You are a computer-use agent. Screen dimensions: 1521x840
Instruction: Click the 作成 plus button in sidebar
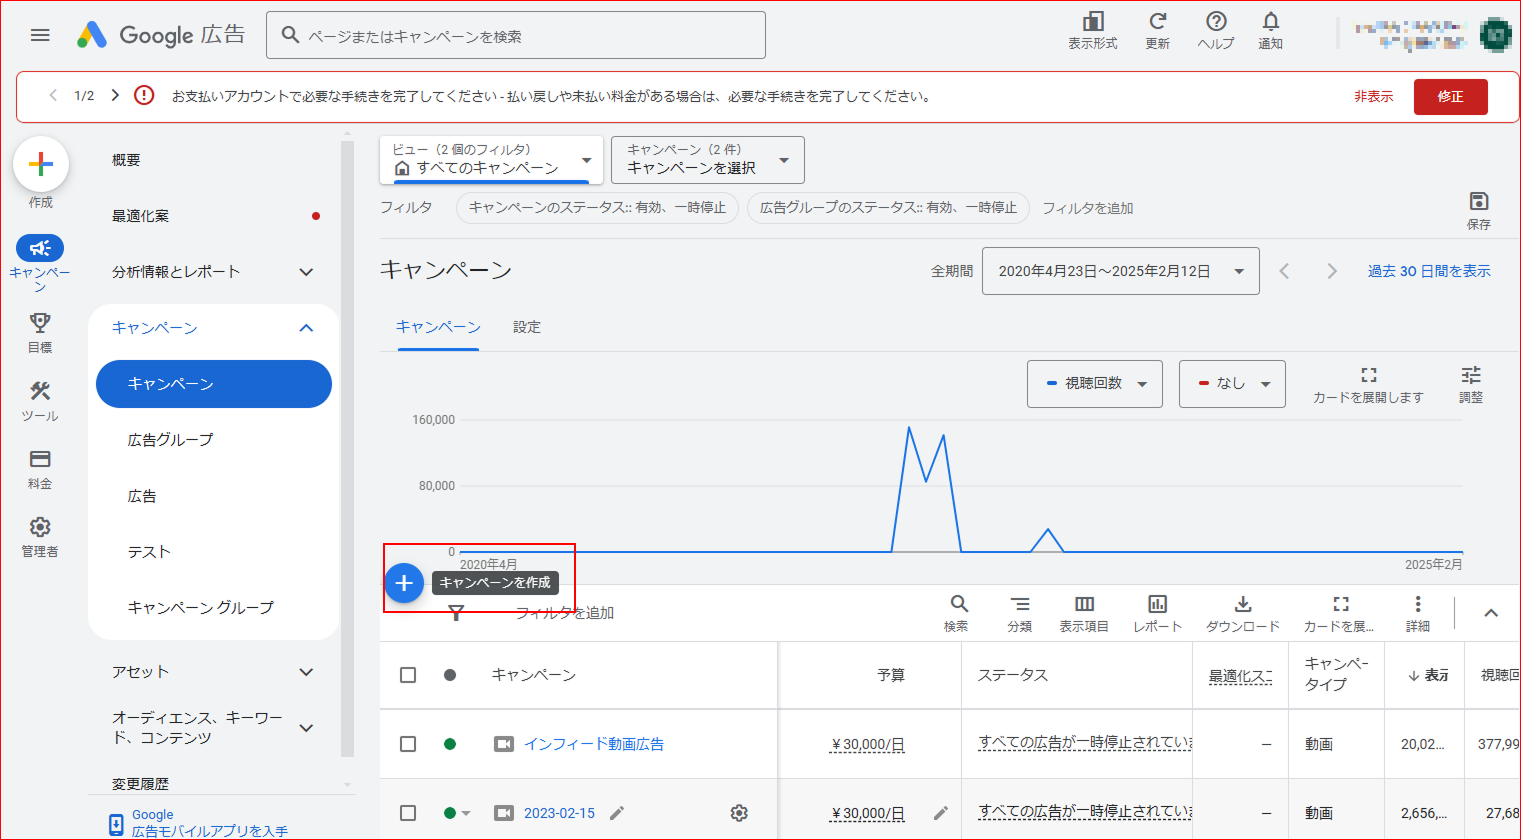41,164
